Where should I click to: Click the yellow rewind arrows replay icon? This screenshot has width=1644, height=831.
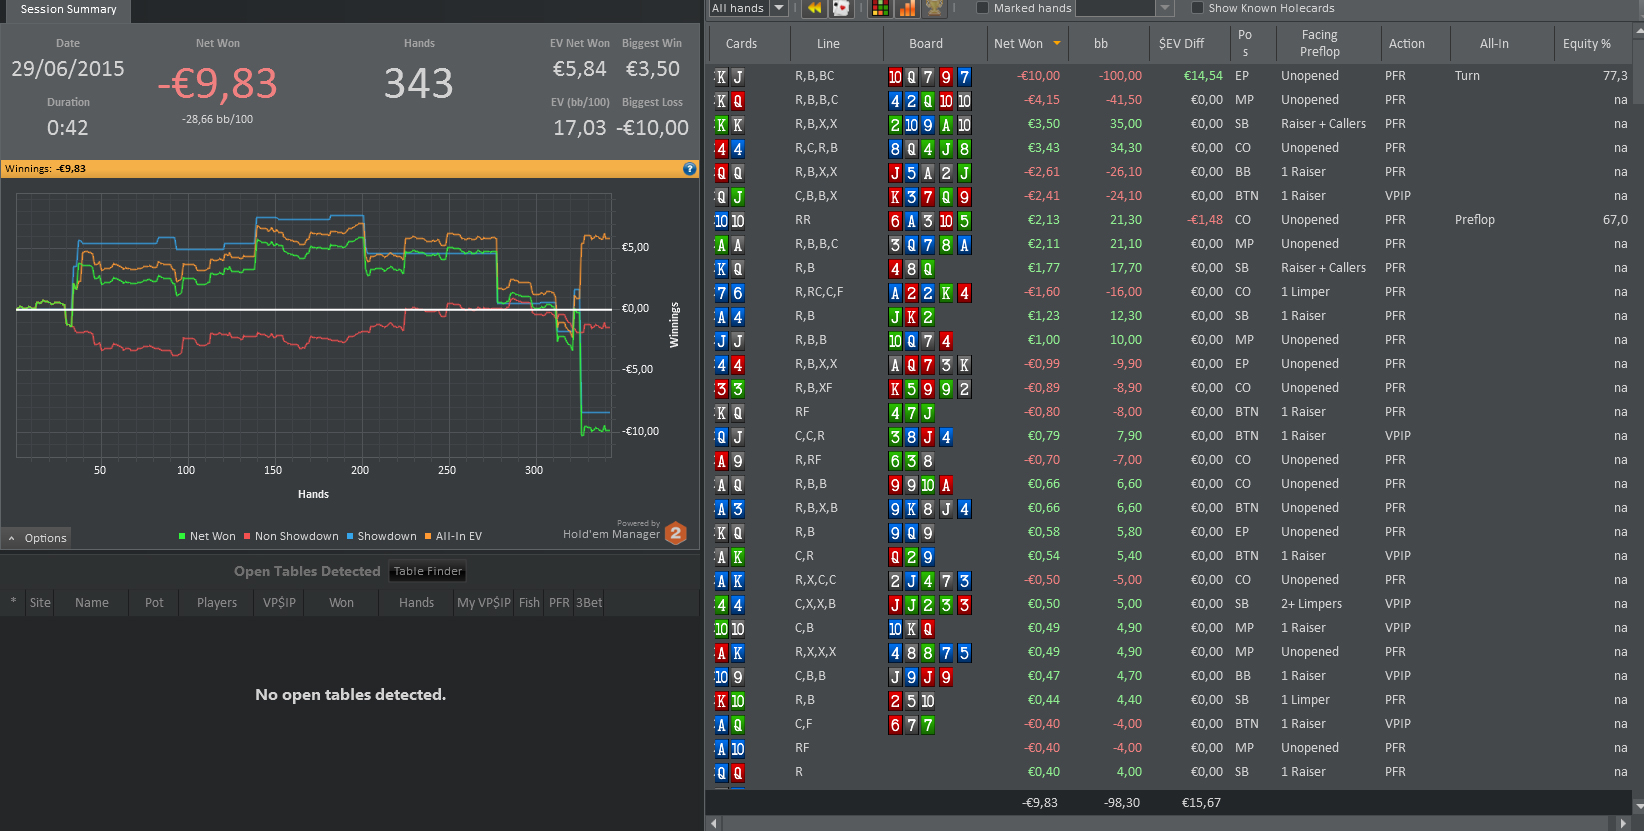(x=814, y=8)
